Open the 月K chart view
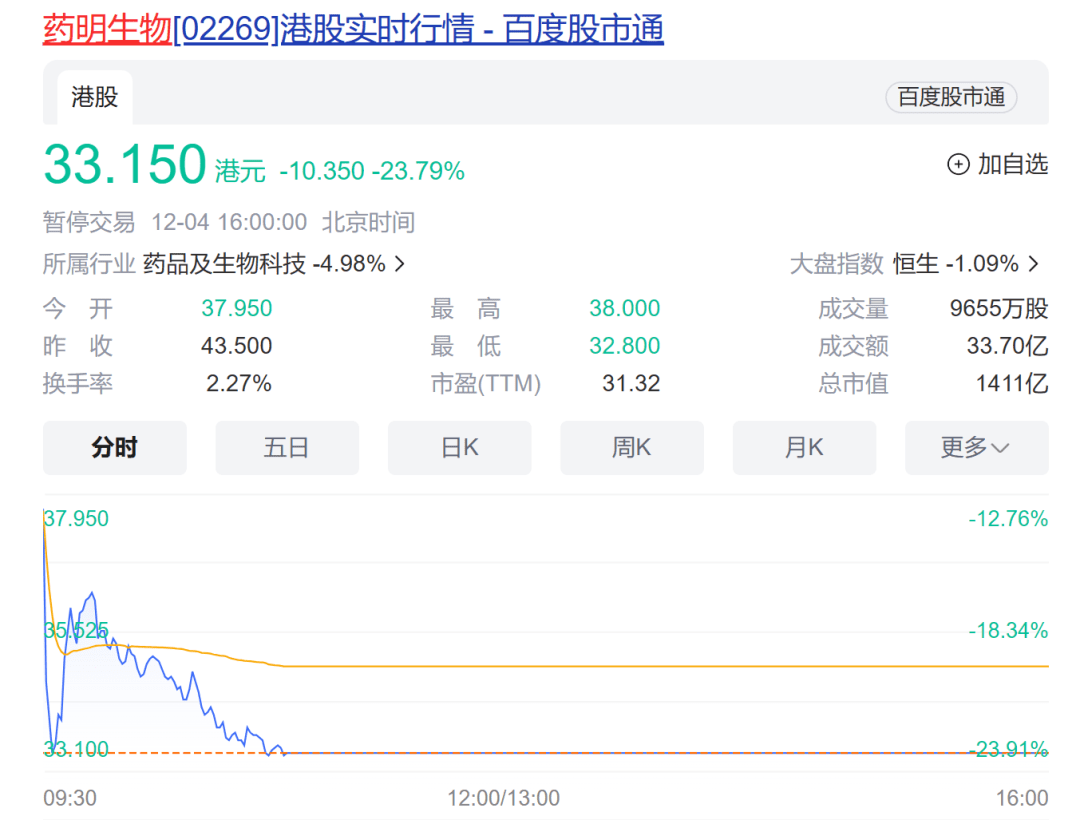 (x=804, y=448)
